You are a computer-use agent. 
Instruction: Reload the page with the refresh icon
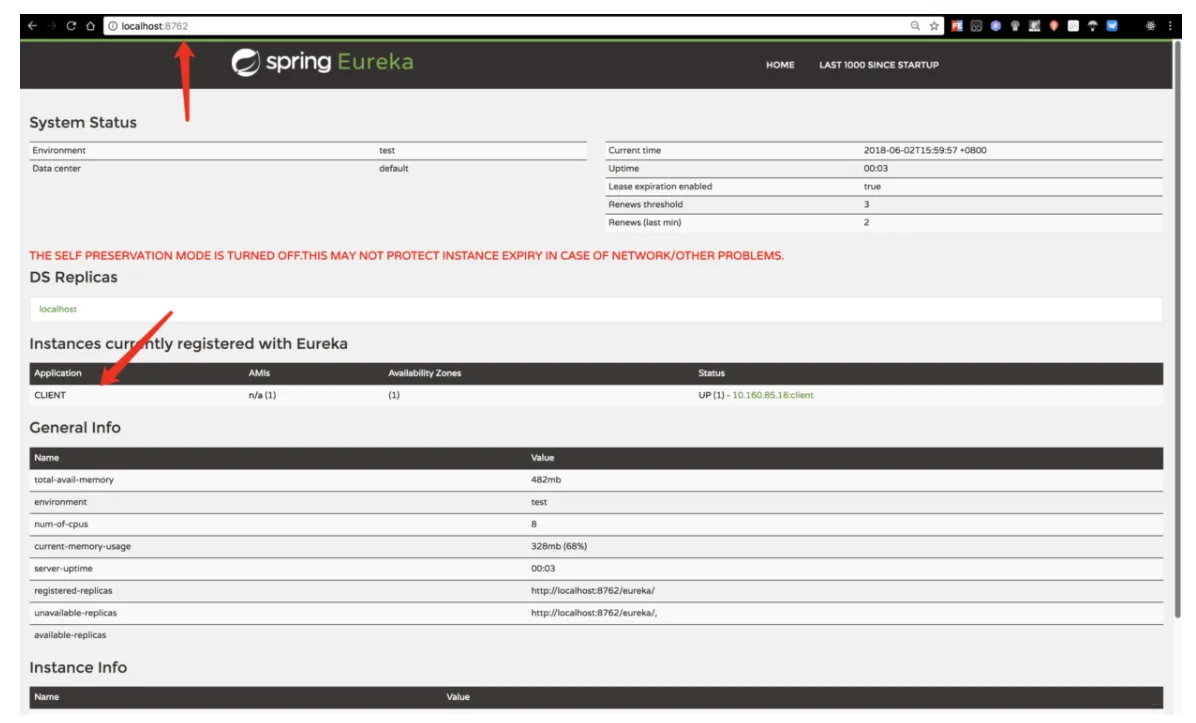[x=71, y=26]
